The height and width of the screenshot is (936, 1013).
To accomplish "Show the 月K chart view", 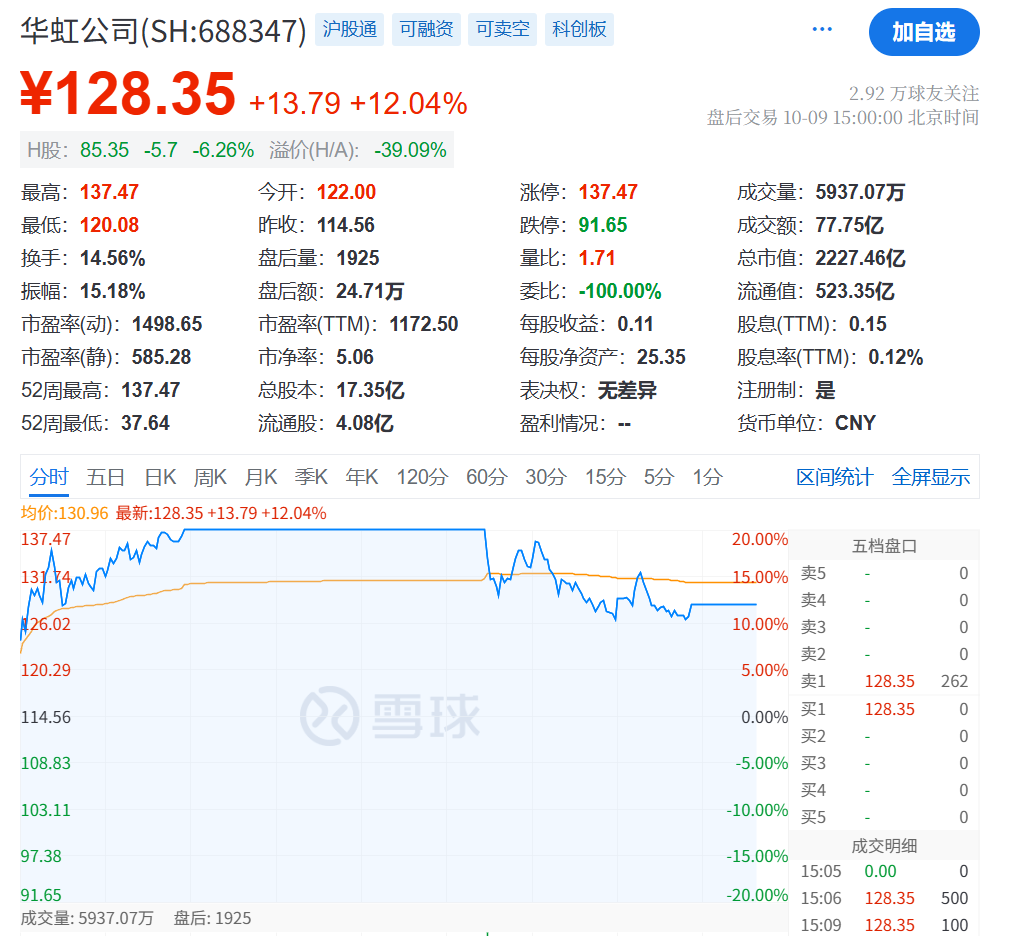I will click(261, 477).
